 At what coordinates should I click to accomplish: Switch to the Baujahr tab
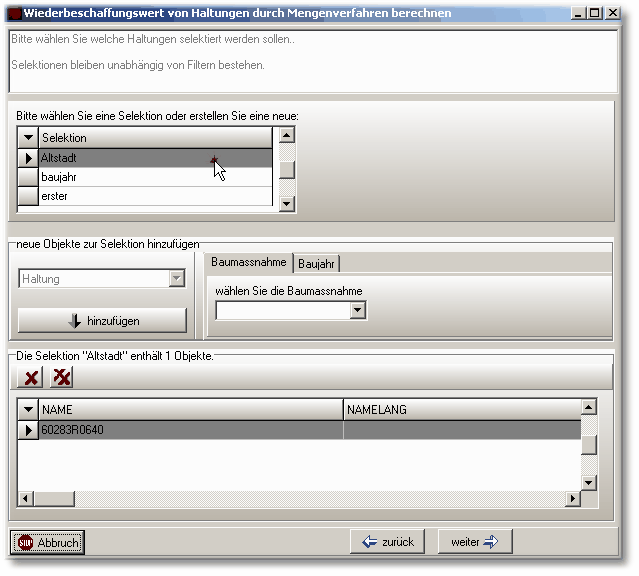click(317, 263)
